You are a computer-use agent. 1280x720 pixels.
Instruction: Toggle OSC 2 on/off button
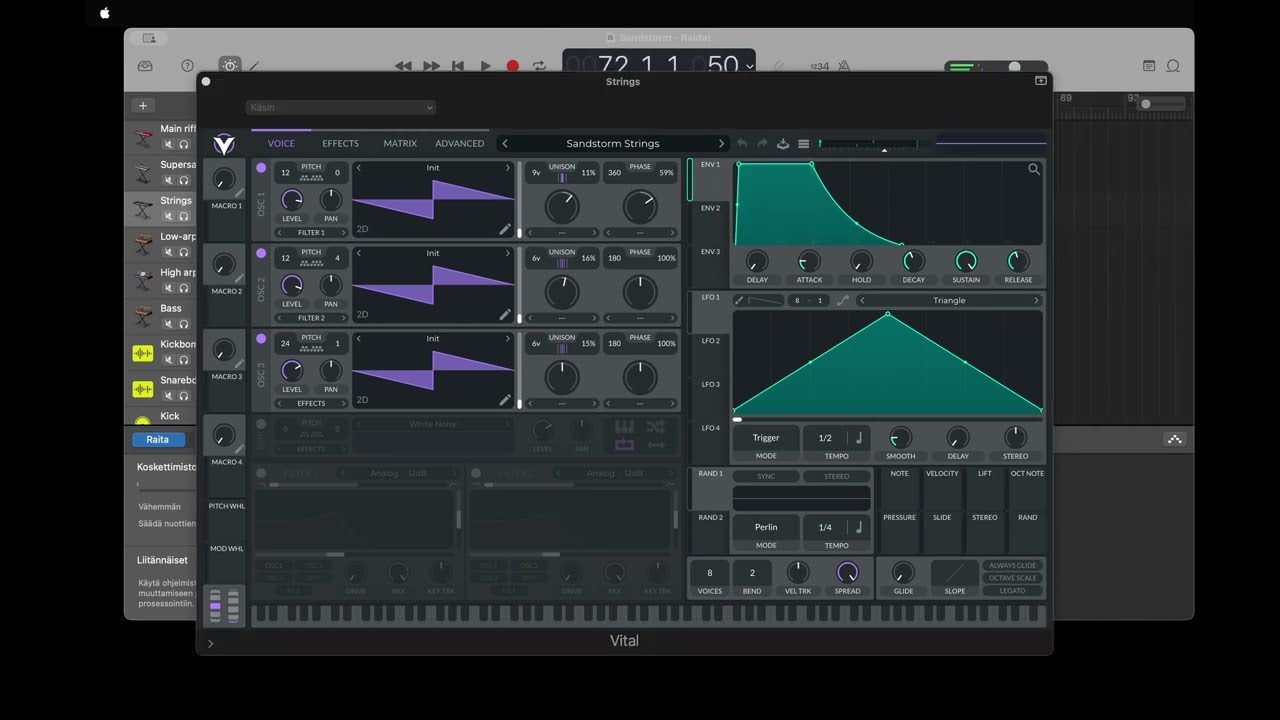coord(261,253)
